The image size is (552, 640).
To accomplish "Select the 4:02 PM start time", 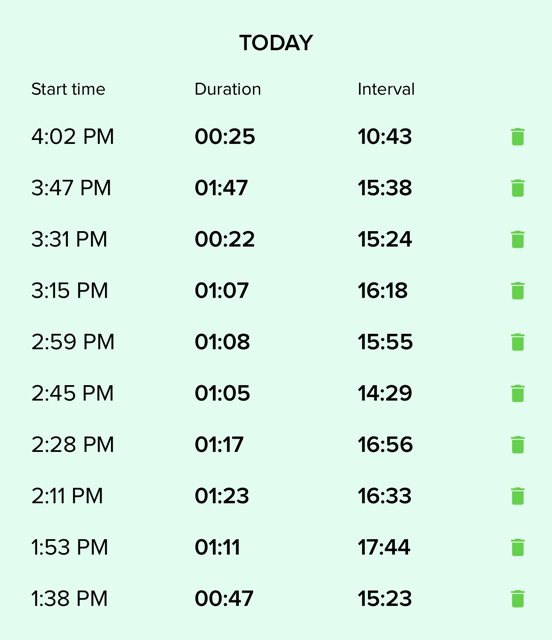I will point(73,136).
